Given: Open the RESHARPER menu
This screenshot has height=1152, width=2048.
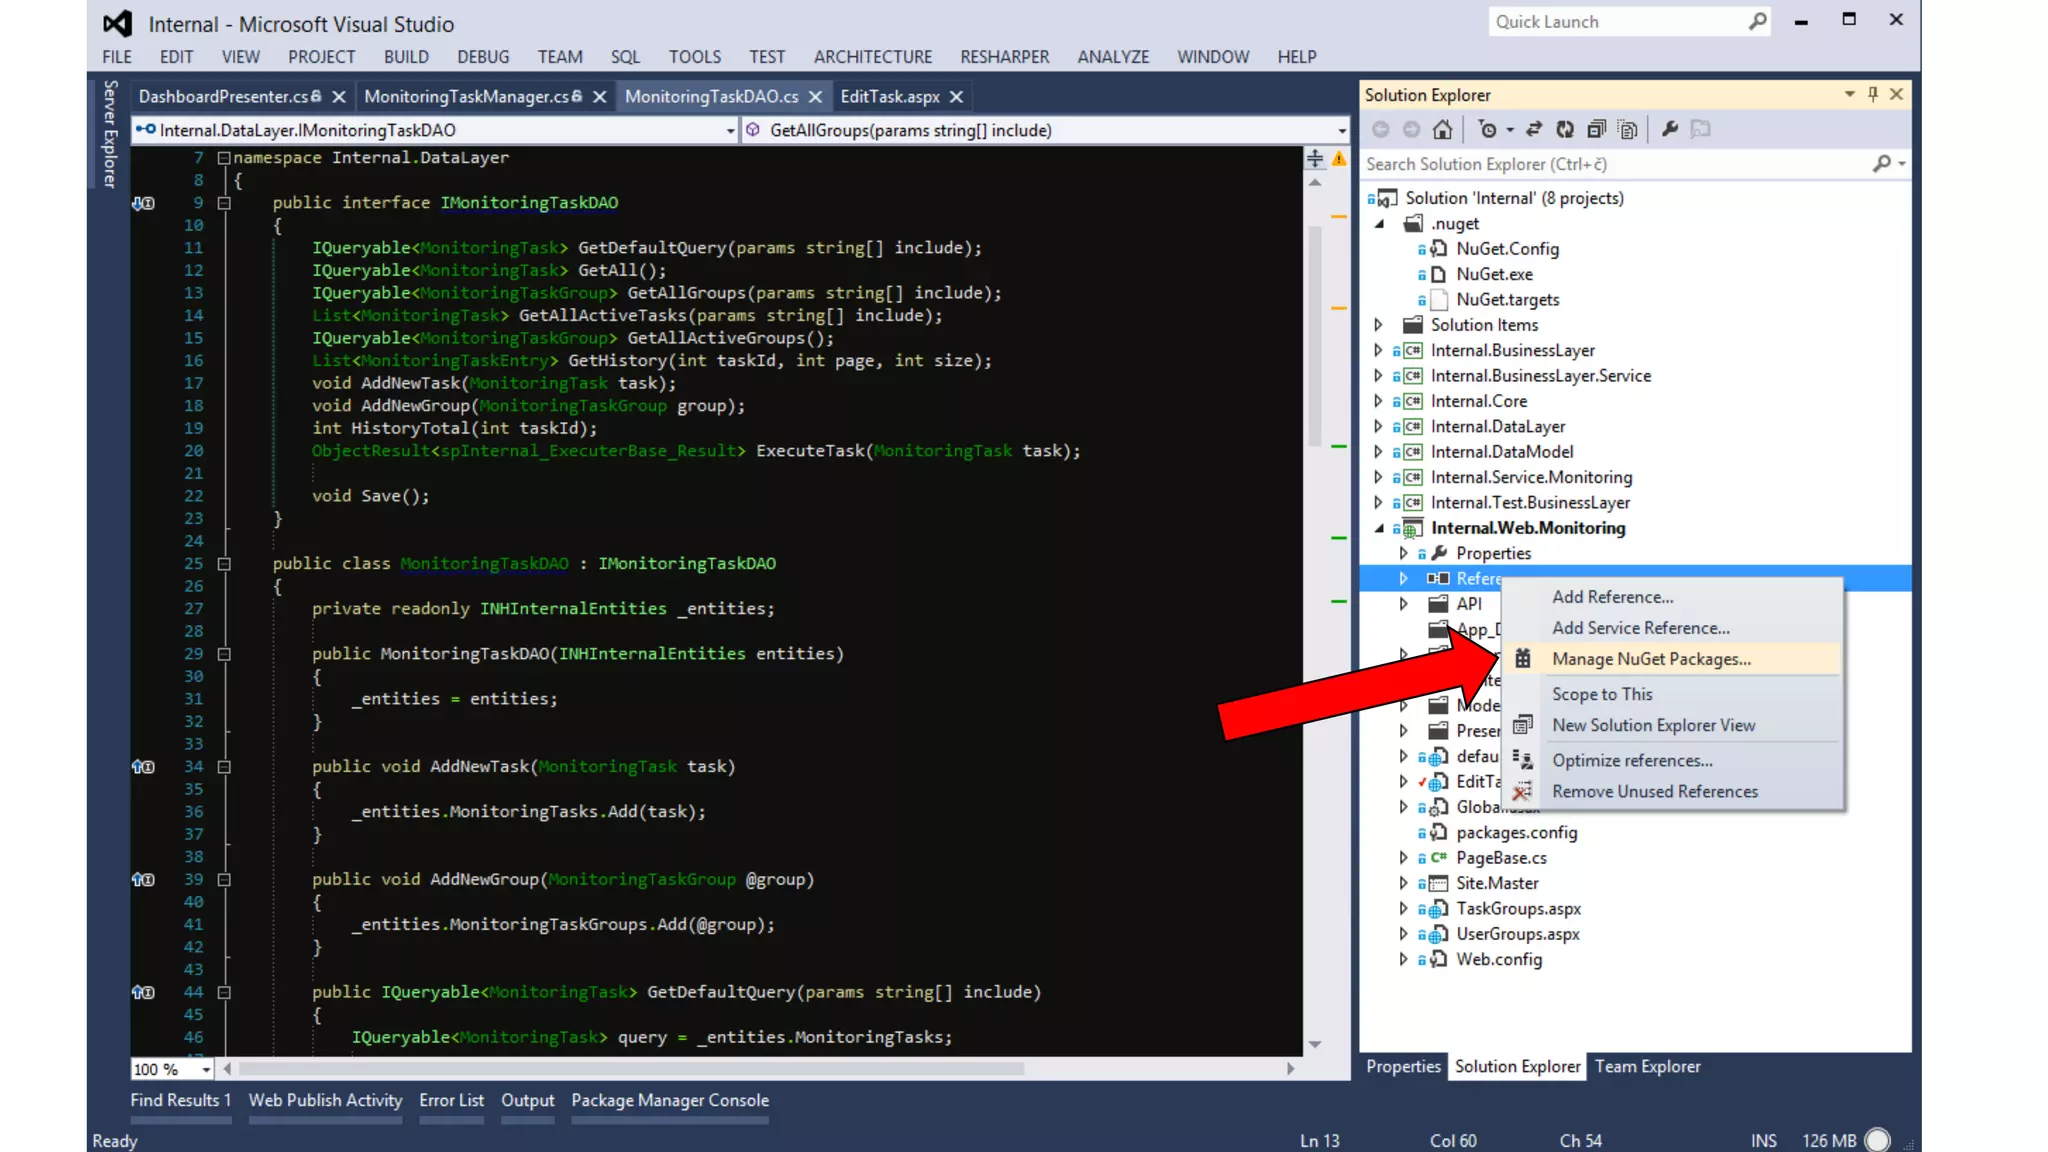Looking at the screenshot, I should click(x=1004, y=57).
